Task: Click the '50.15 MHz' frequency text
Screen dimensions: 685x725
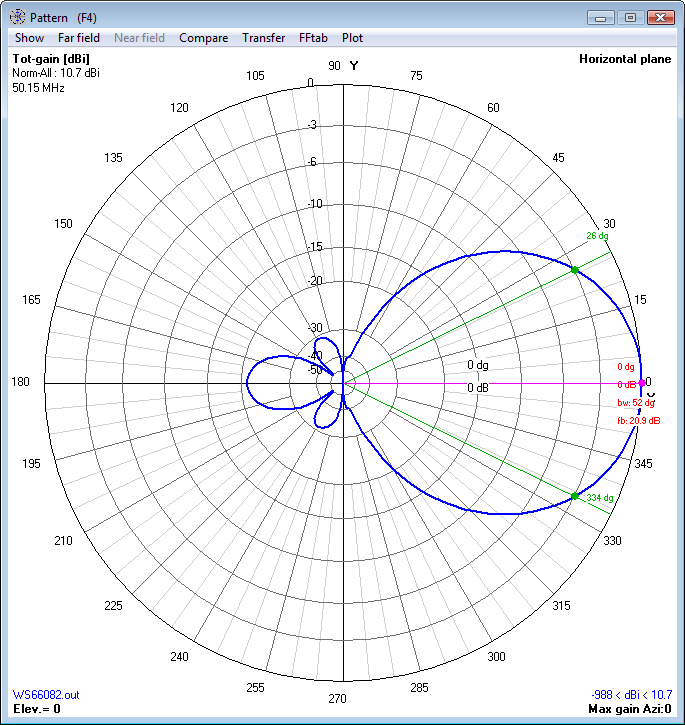Action: point(38,88)
